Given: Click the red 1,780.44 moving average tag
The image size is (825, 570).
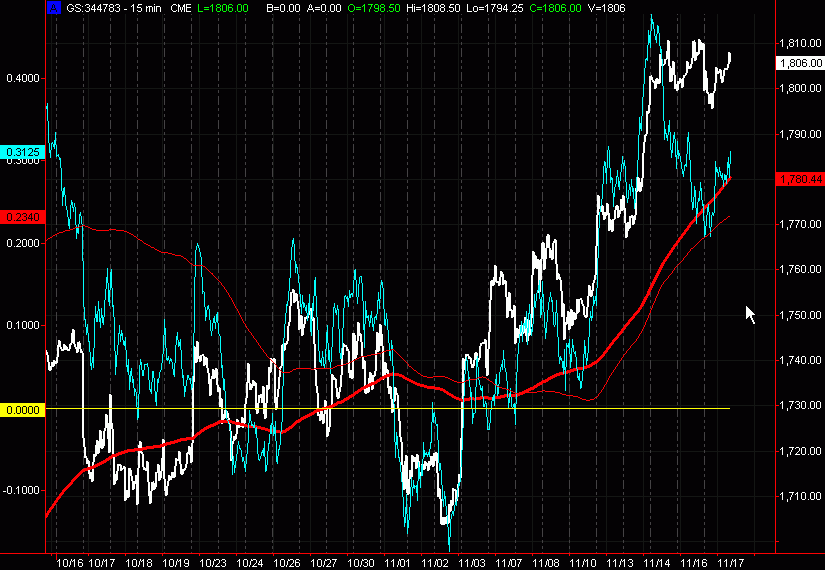Looking at the screenshot, I should pos(800,179).
